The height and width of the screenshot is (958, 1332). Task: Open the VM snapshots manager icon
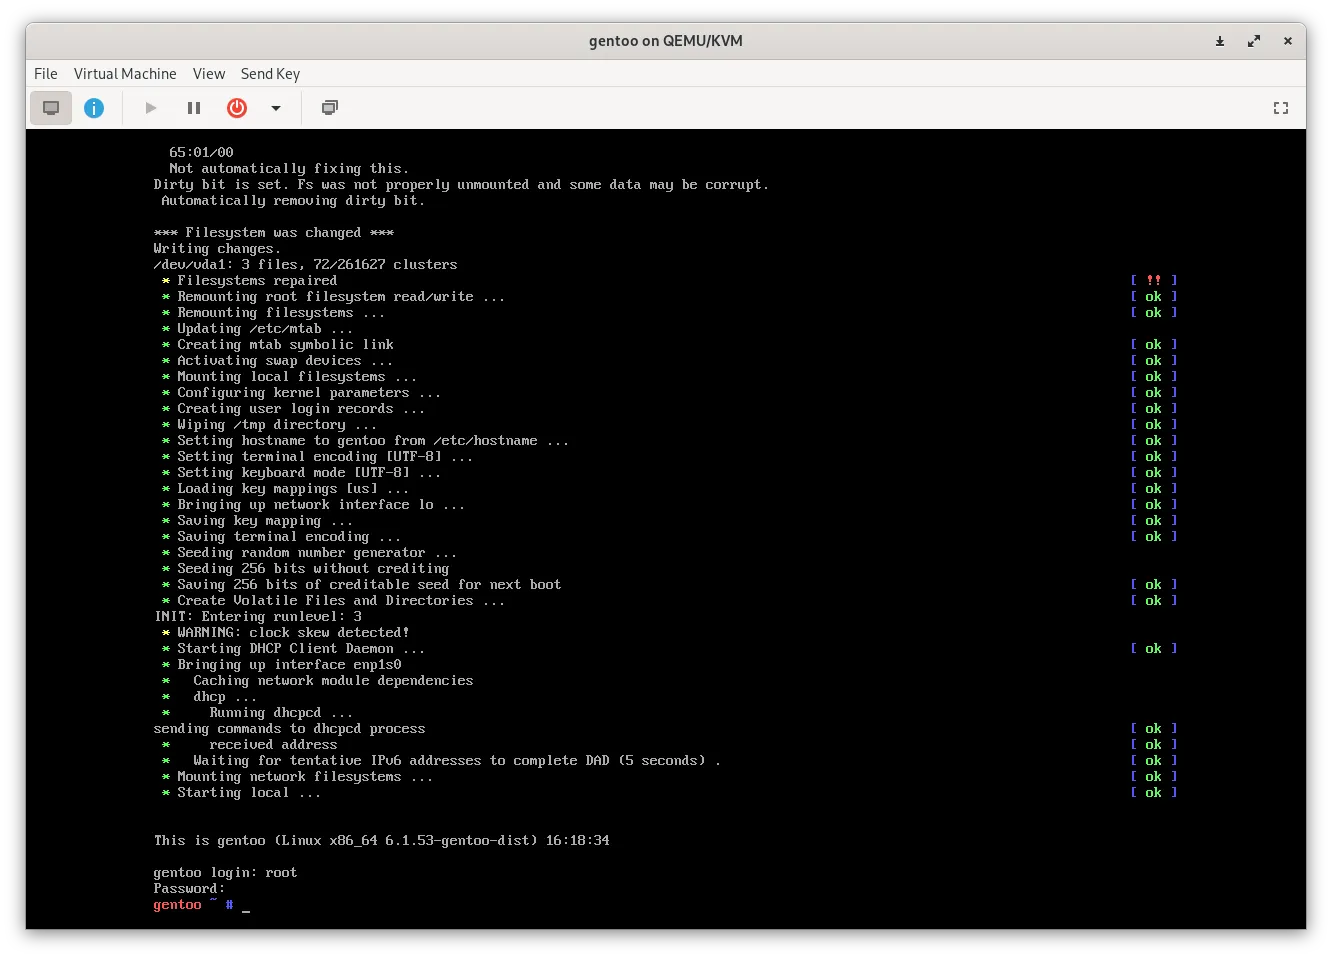tap(329, 108)
